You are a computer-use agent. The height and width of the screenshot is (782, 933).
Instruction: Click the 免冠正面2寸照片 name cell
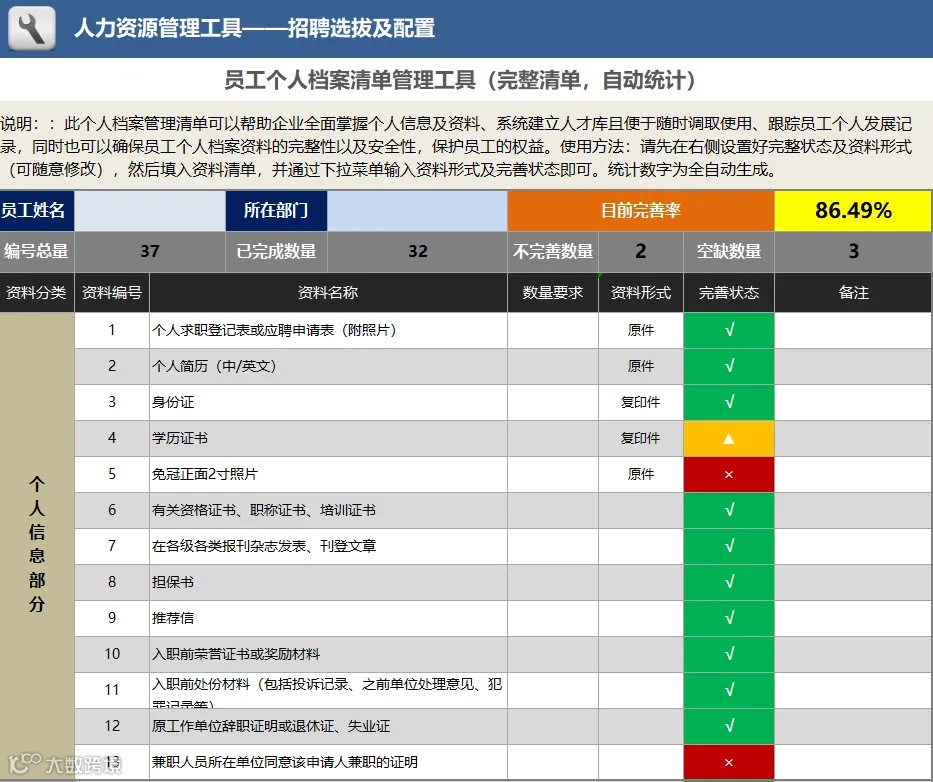(328, 474)
